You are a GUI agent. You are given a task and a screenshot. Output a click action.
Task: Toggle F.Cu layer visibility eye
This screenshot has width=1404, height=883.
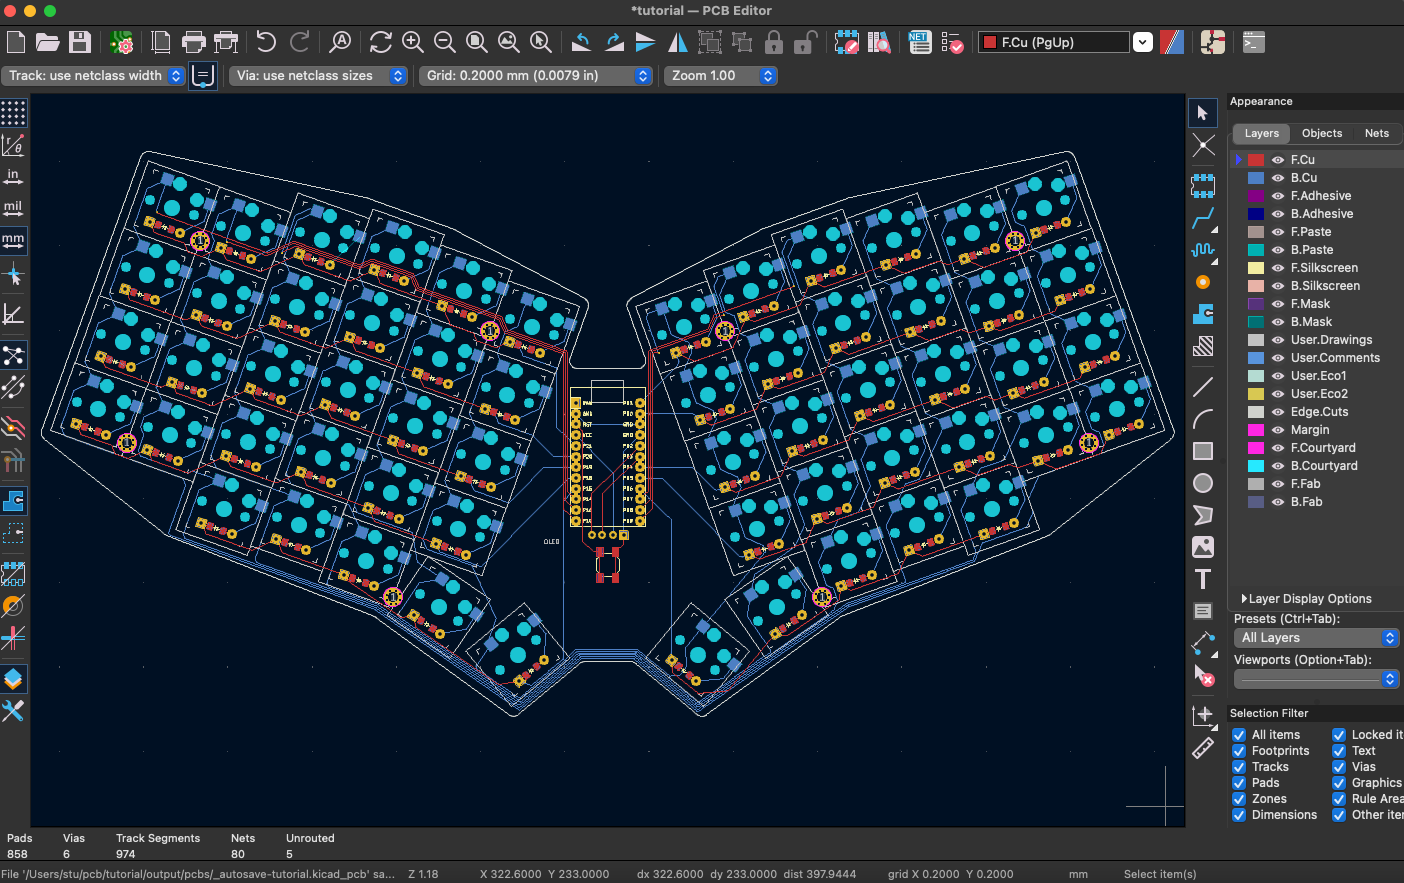[x=1278, y=160]
